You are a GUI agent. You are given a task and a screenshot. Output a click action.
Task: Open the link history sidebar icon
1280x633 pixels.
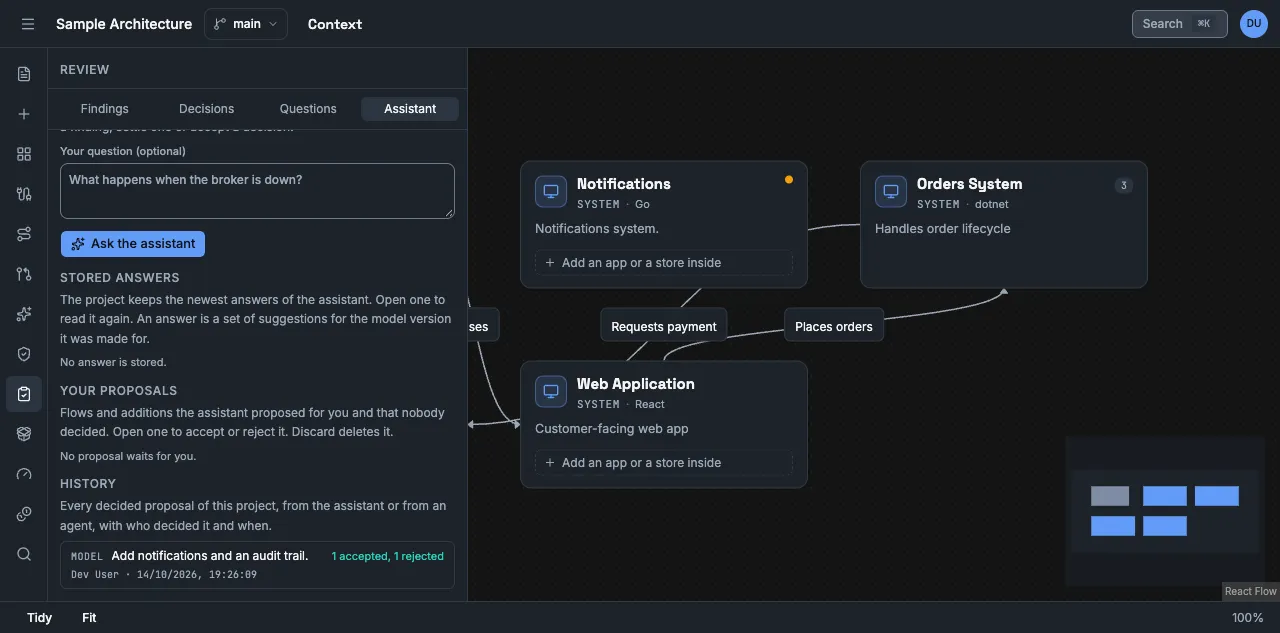[24, 514]
